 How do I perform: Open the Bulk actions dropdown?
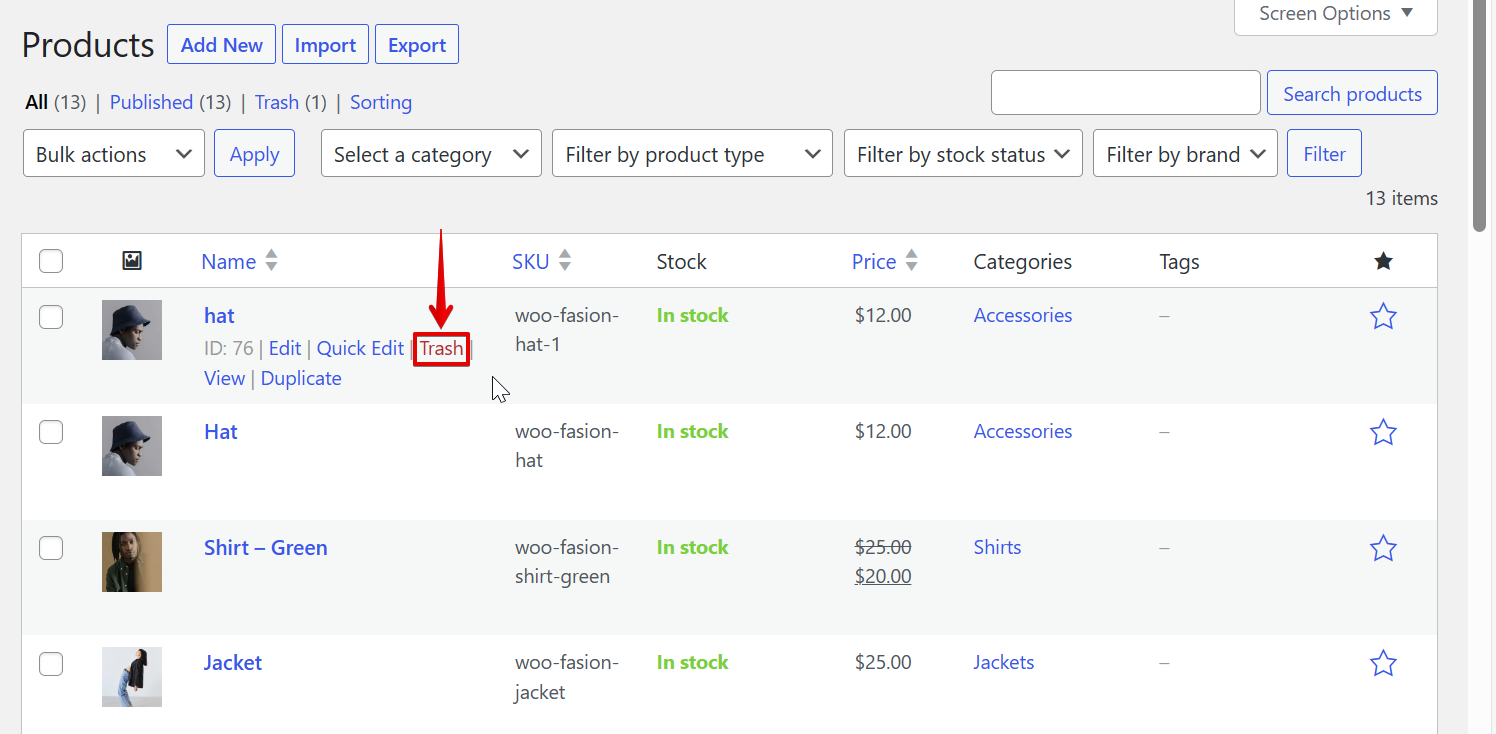(x=113, y=154)
